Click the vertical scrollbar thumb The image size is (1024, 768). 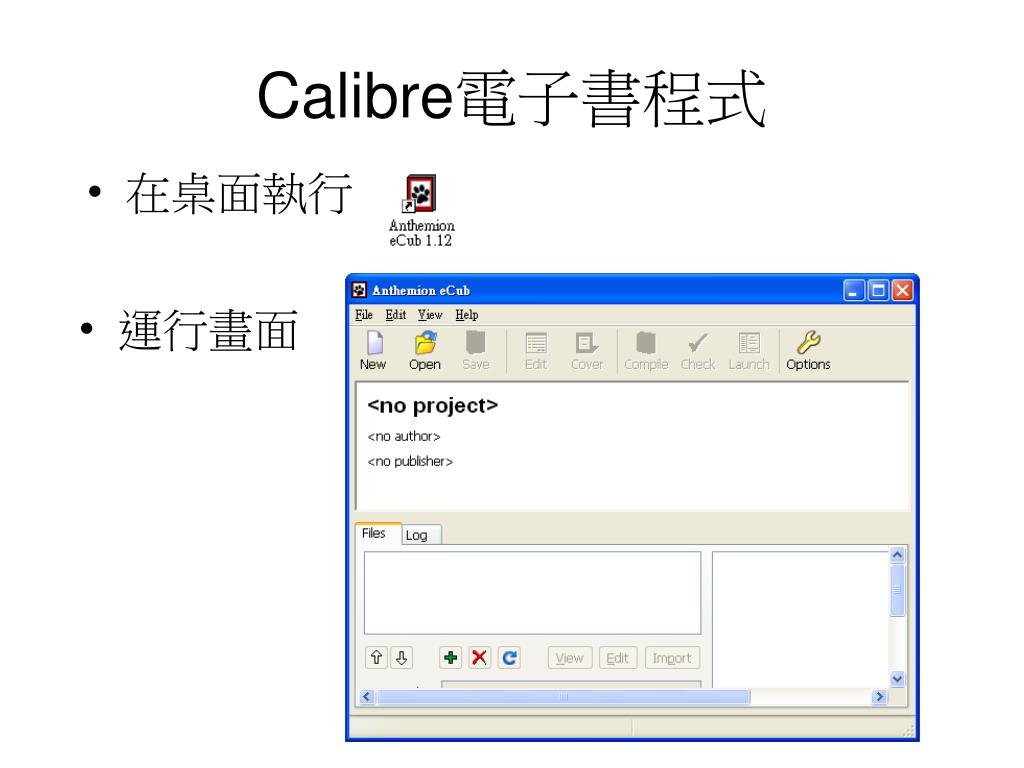[x=897, y=590]
